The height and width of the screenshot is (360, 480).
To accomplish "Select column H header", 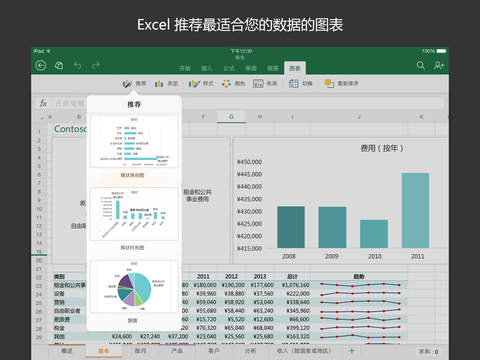I will [x=260, y=117].
